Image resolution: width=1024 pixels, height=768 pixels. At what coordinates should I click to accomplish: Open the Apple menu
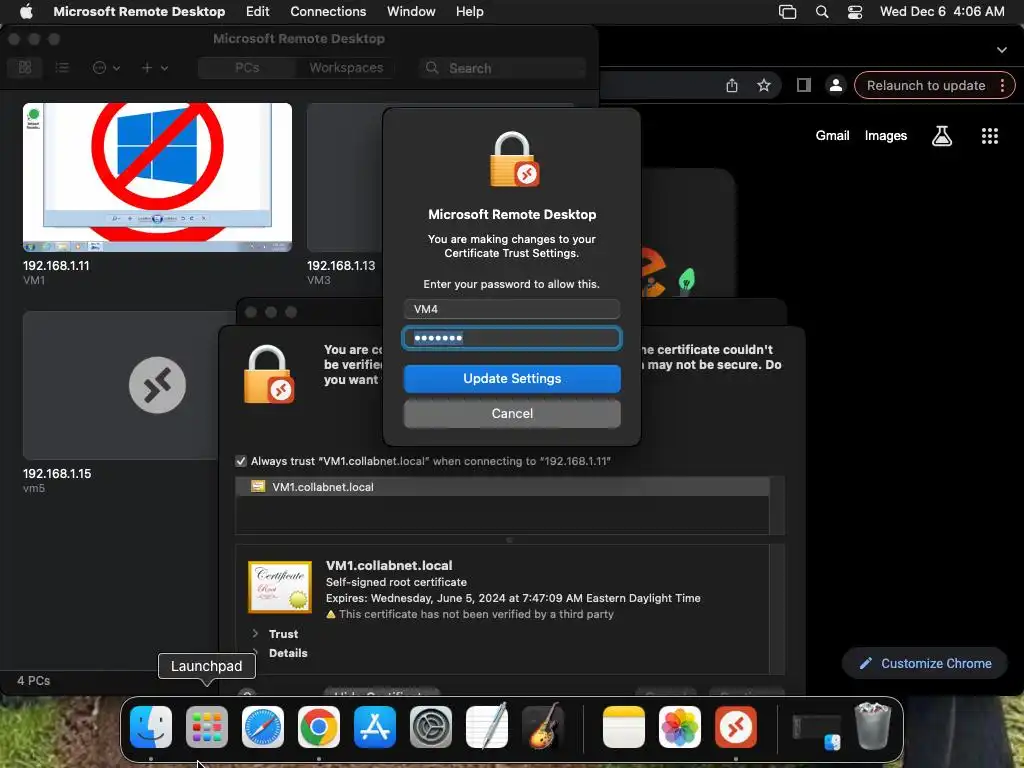pos(26,11)
